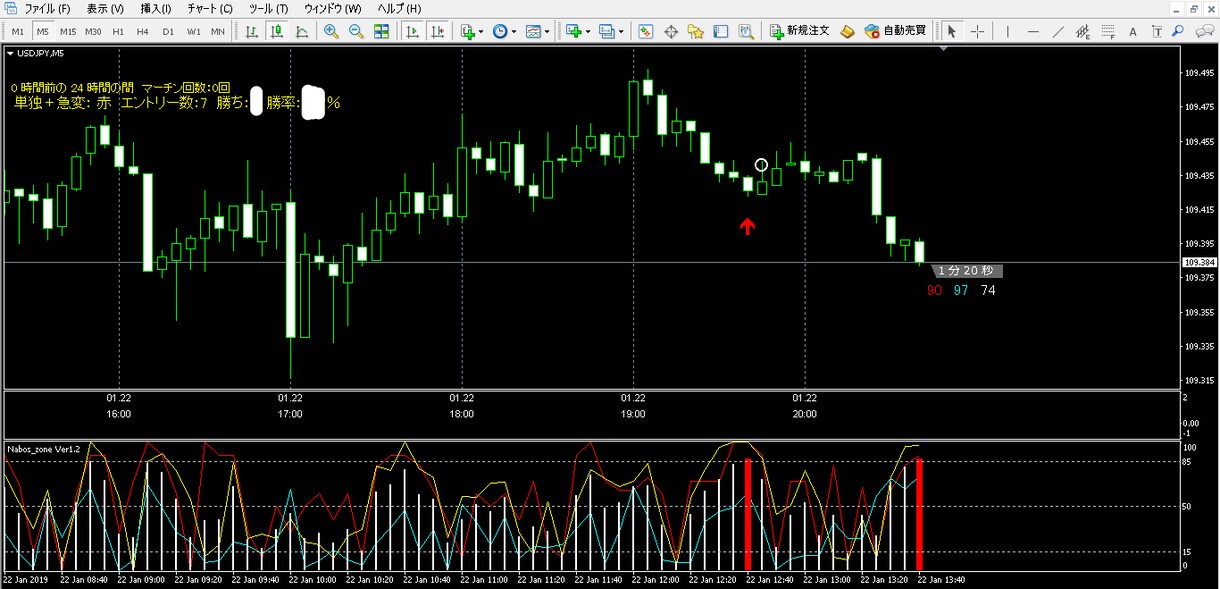
Task: Open the ツール (T) menu
Action: pos(268,8)
